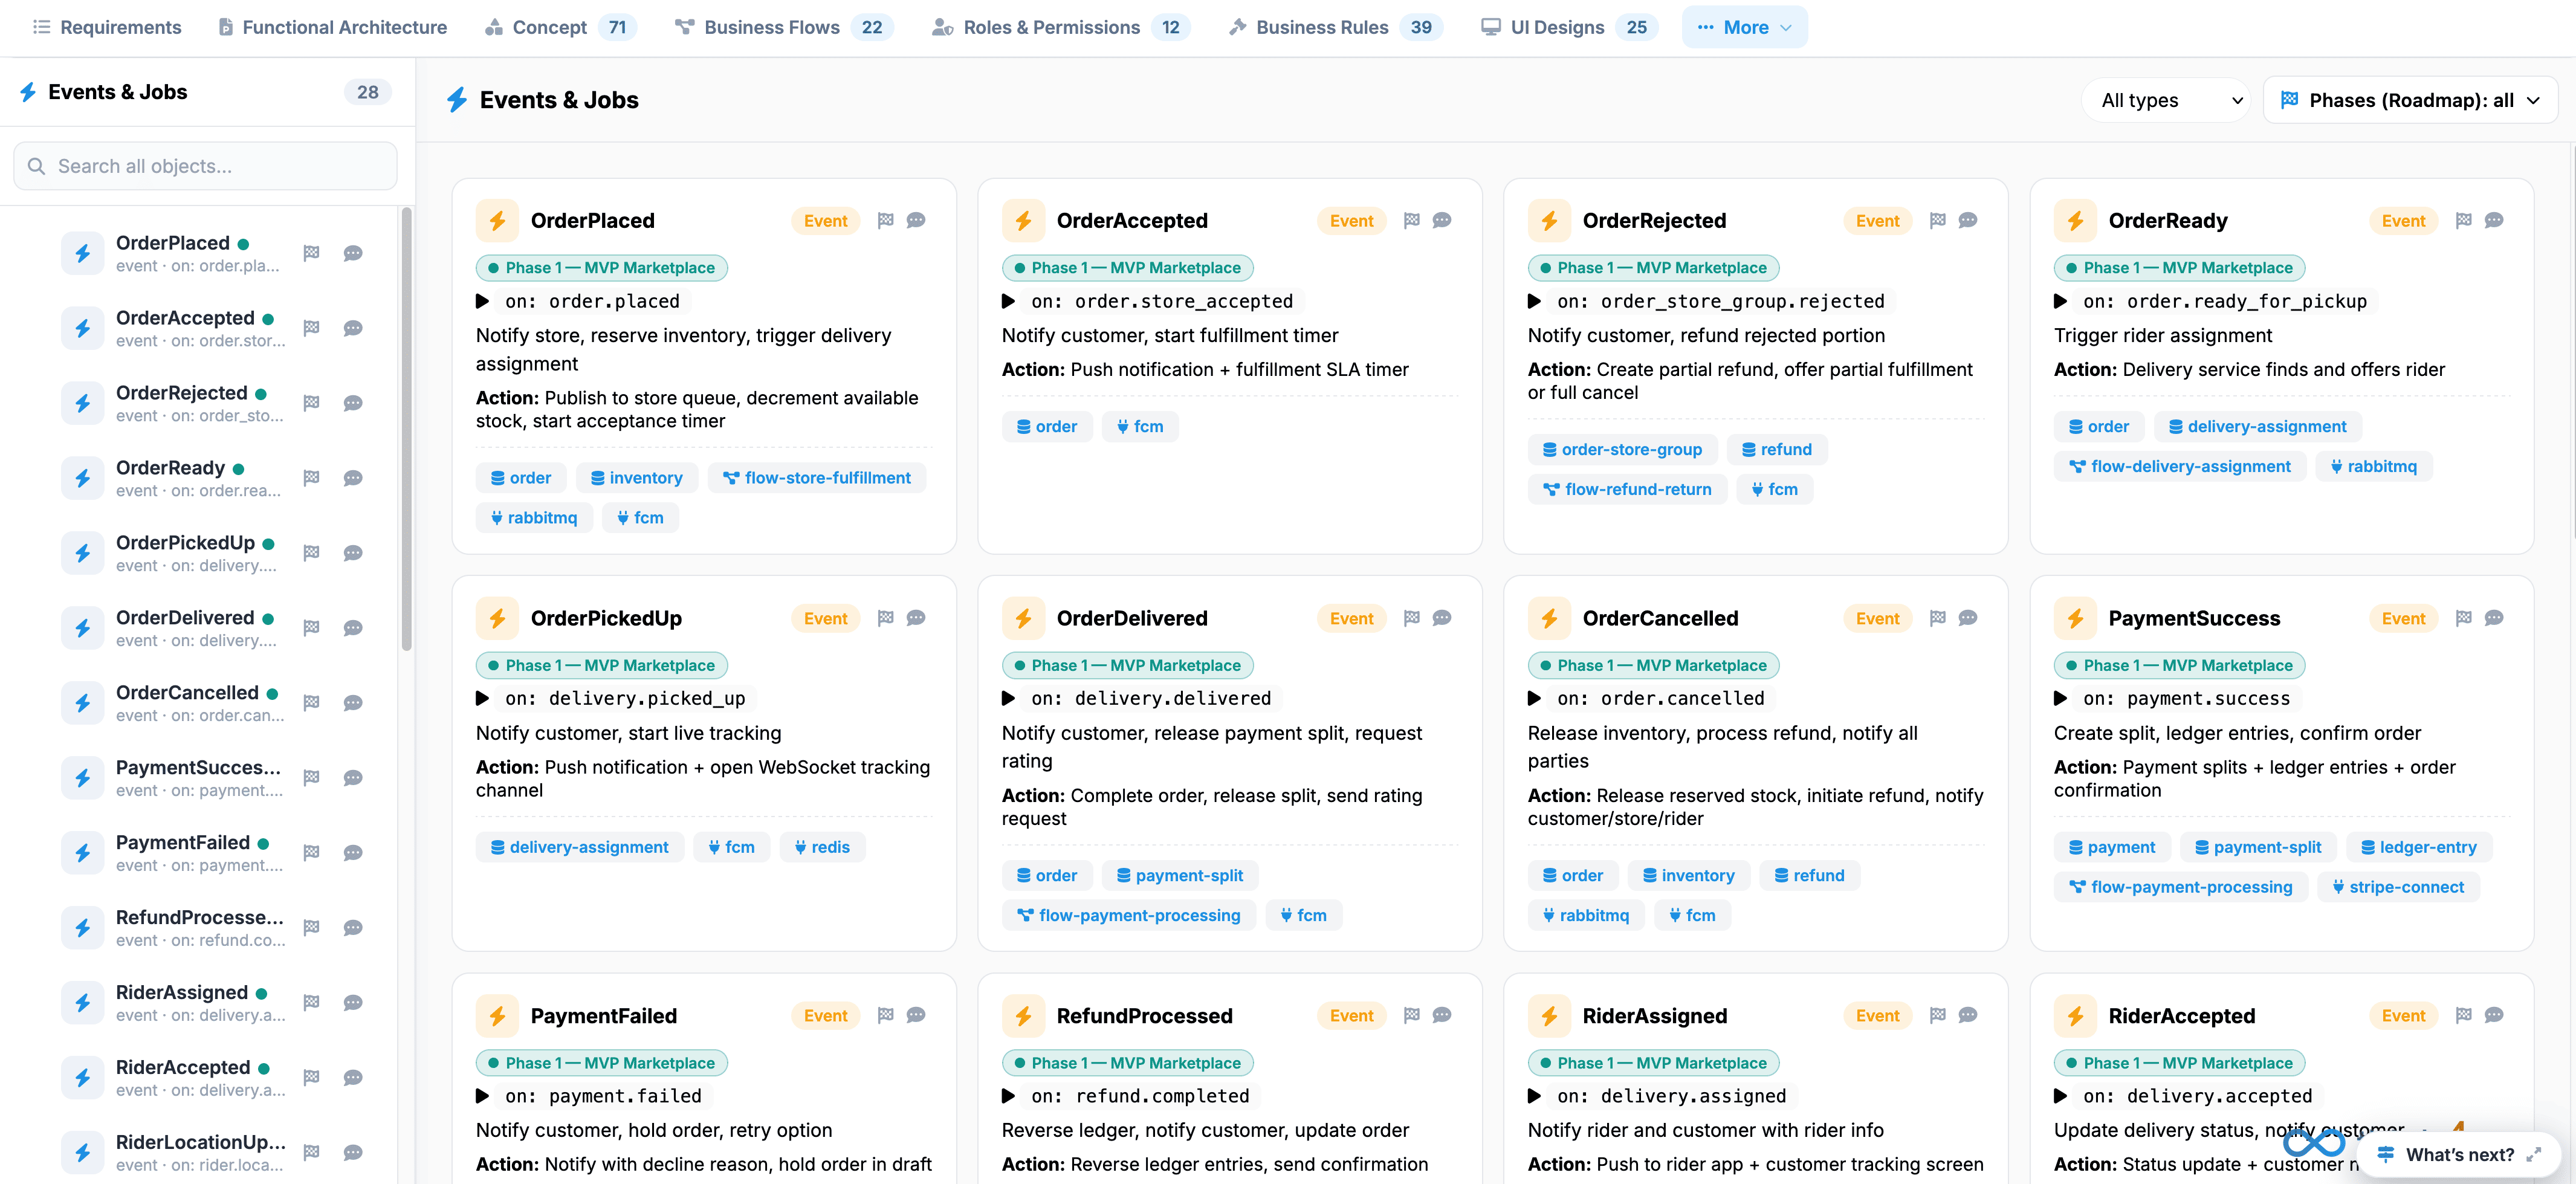Switch to the Business Flows tab
The width and height of the screenshot is (2576, 1184).
pos(785,27)
